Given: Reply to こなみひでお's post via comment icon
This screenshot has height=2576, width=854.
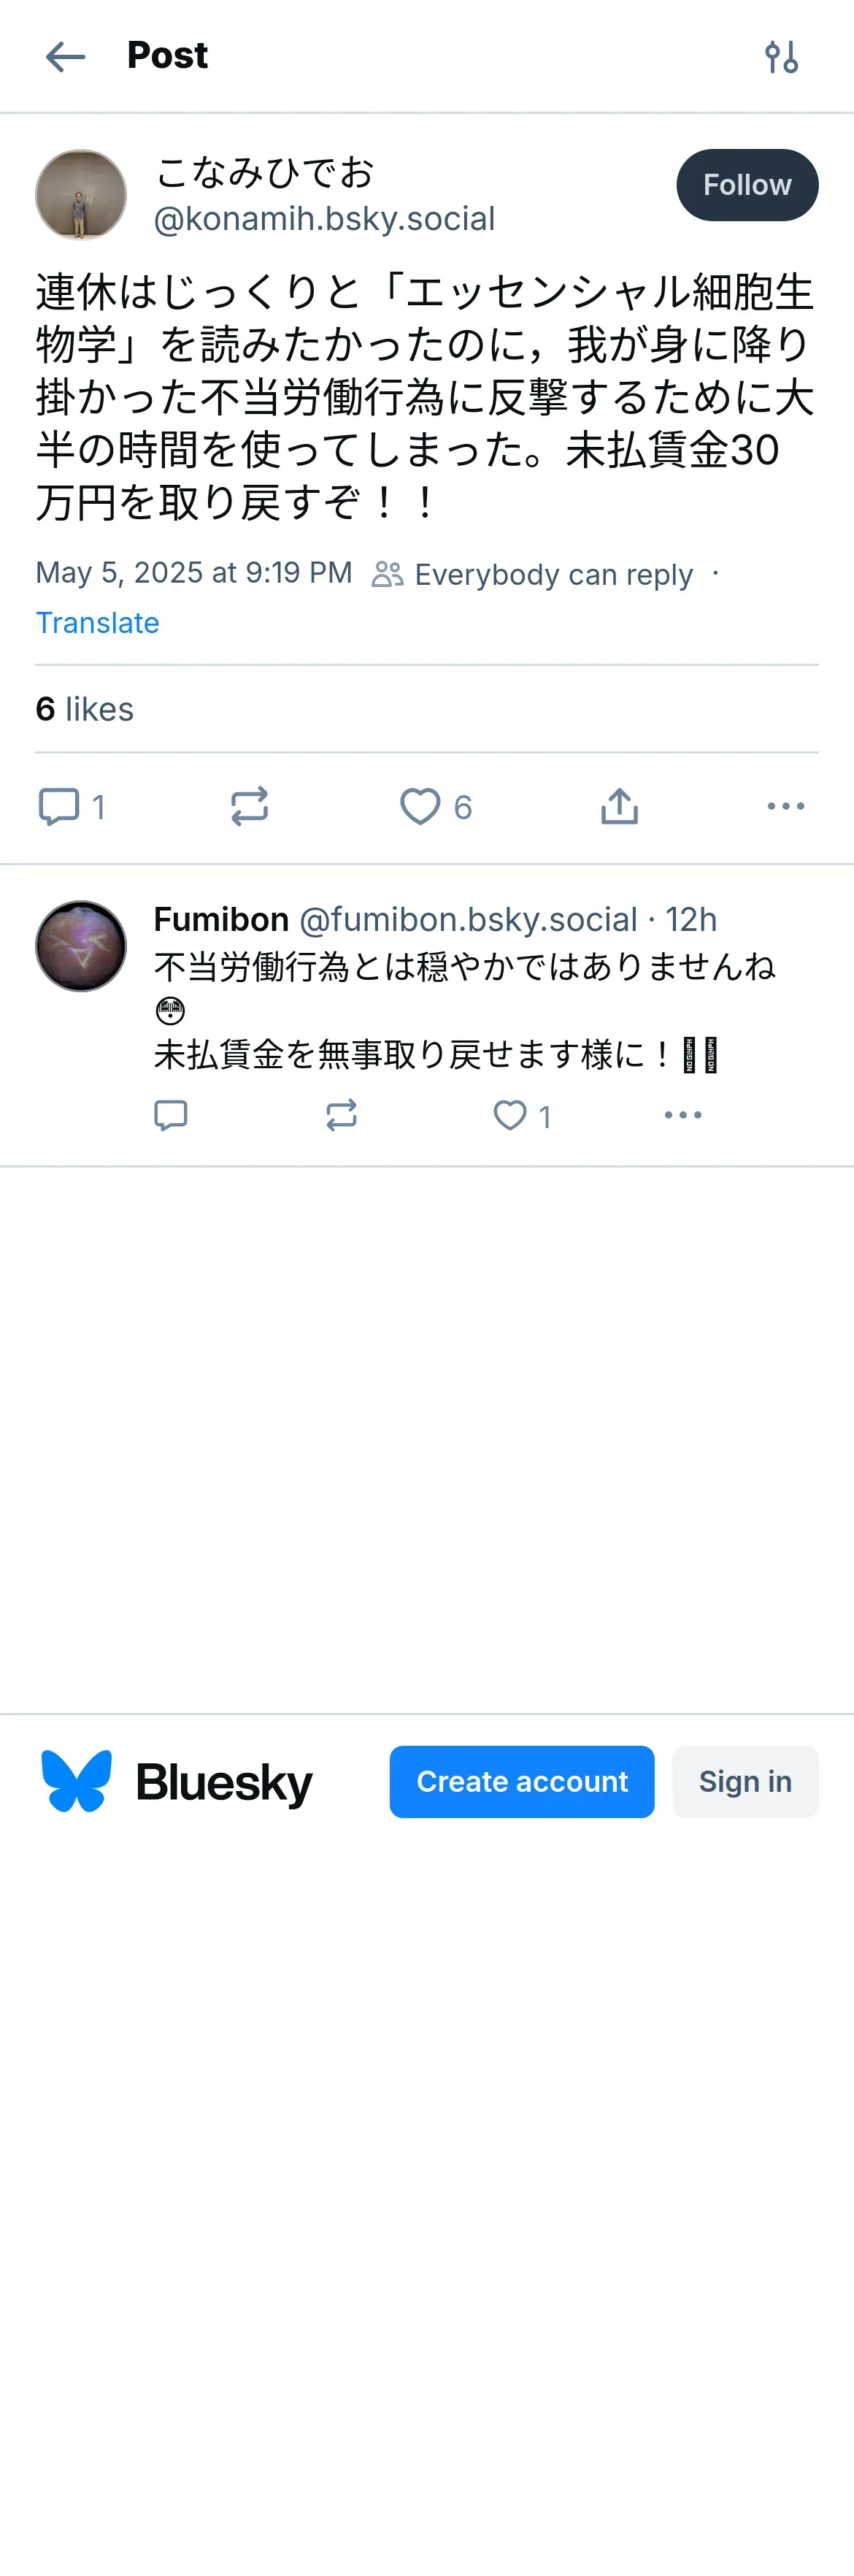Looking at the screenshot, I should coord(59,806).
